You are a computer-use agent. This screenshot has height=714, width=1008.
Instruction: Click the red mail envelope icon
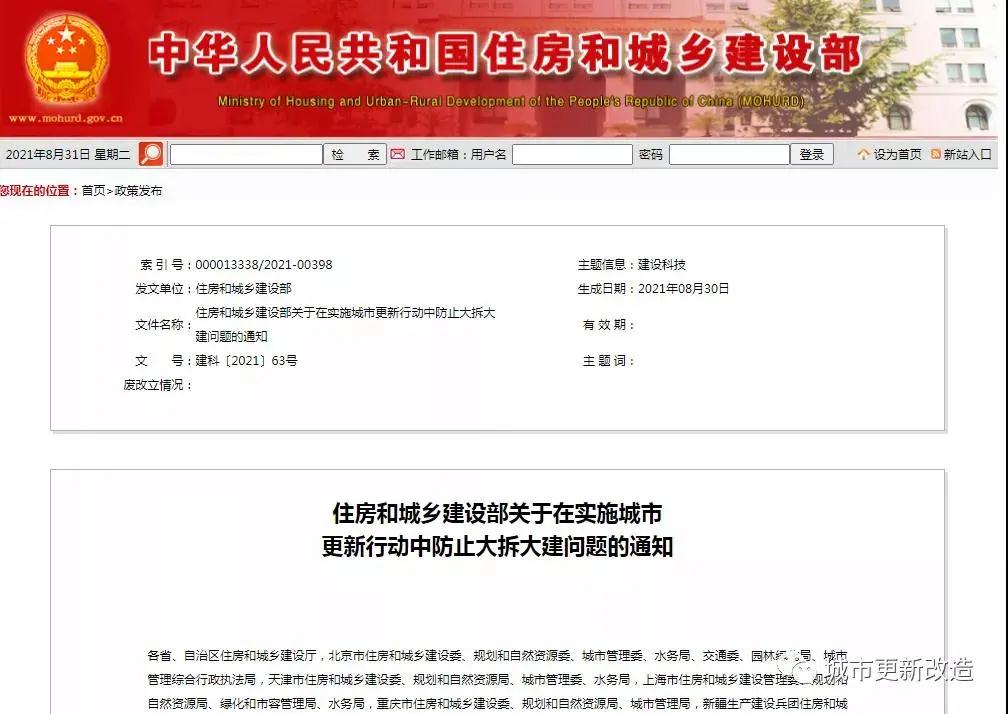pyautogui.click(x=398, y=154)
